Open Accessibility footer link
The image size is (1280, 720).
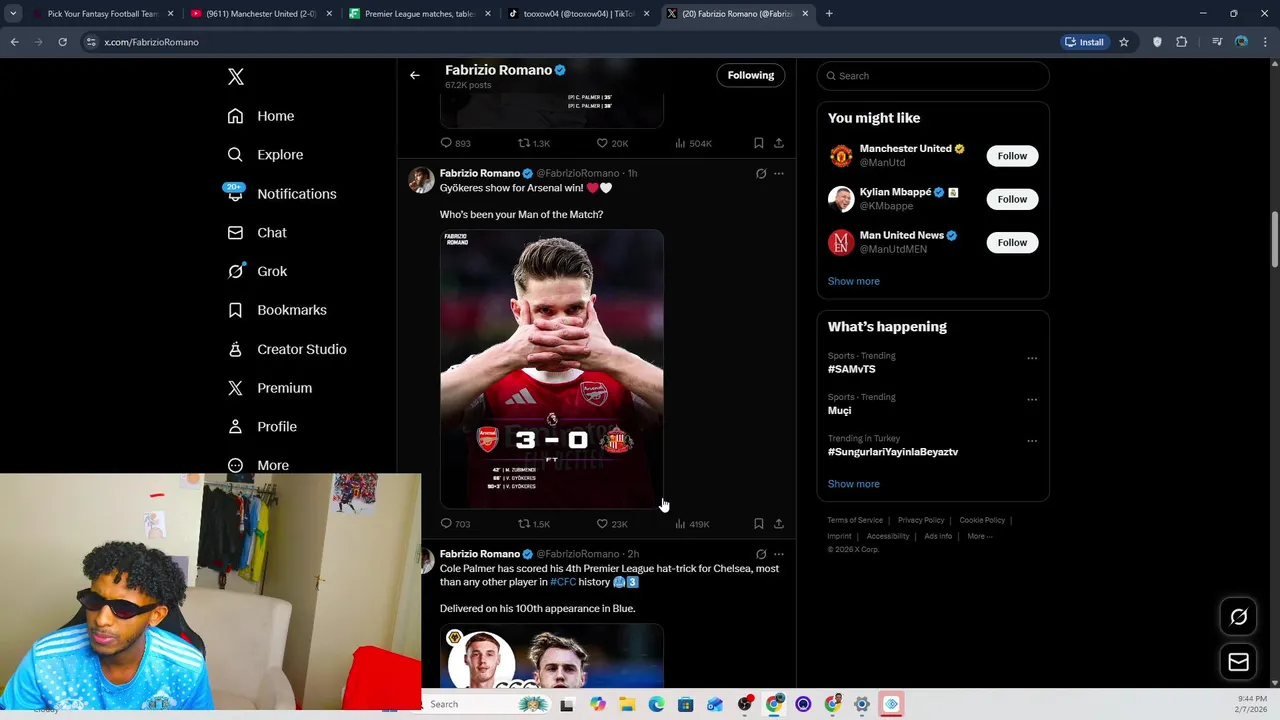888,536
